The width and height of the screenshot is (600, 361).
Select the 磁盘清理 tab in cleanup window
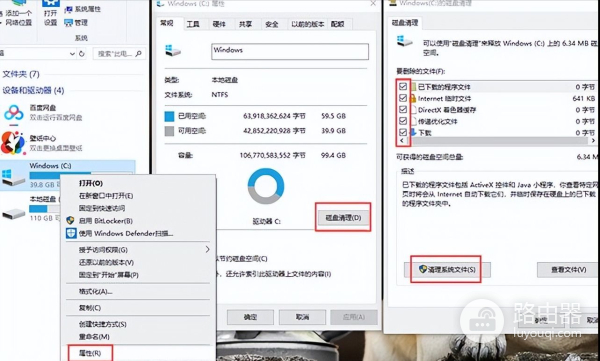pos(405,23)
